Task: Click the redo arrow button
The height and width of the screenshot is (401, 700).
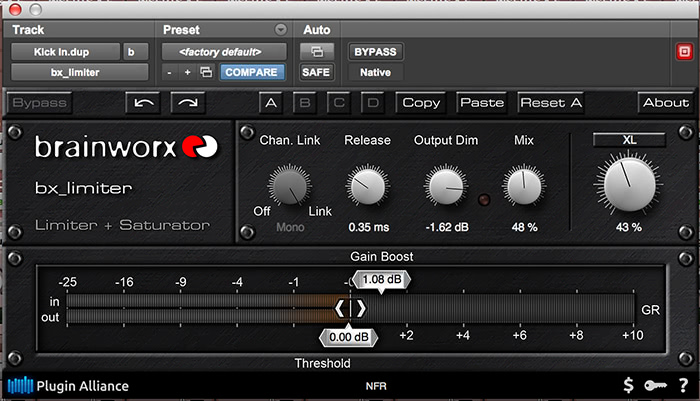Action: [x=188, y=103]
